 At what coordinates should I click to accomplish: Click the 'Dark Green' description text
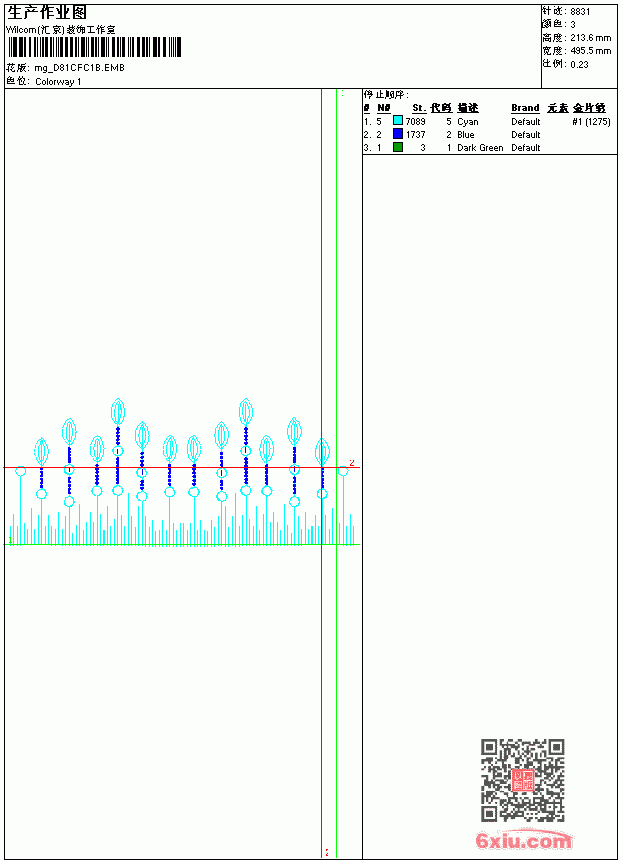point(480,148)
